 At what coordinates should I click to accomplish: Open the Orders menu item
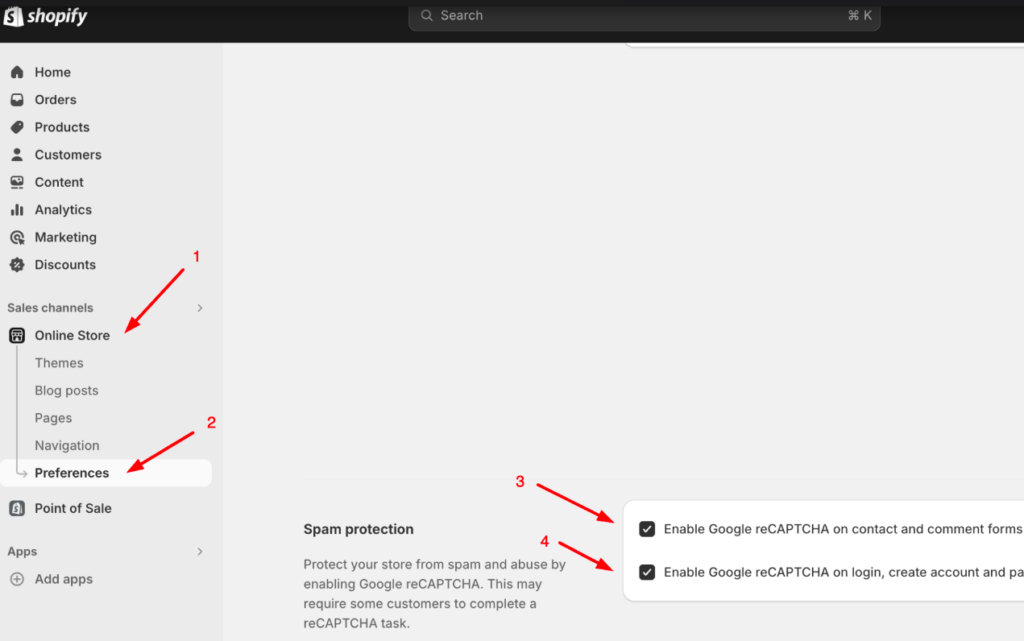pos(56,99)
